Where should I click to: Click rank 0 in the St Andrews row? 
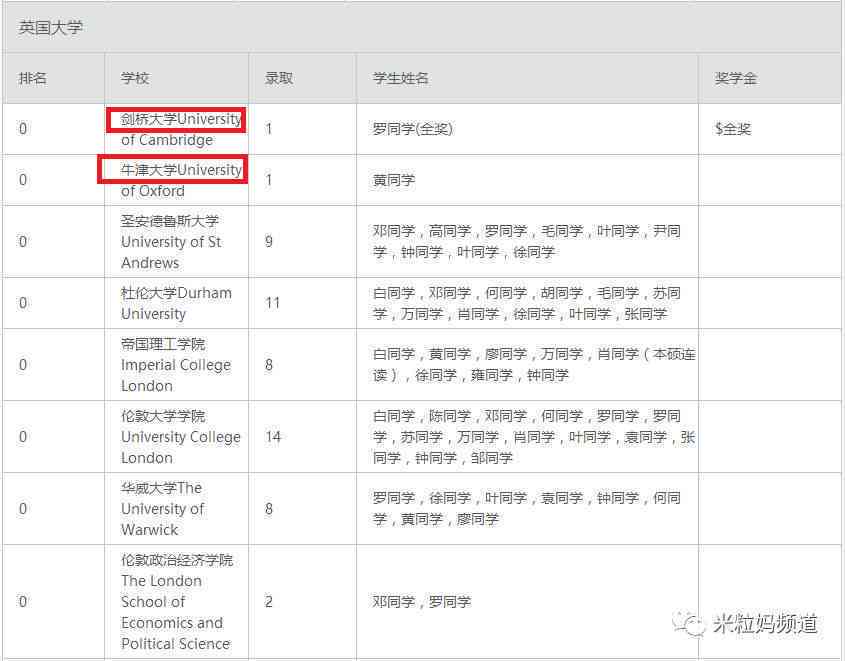click(x=23, y=241)
